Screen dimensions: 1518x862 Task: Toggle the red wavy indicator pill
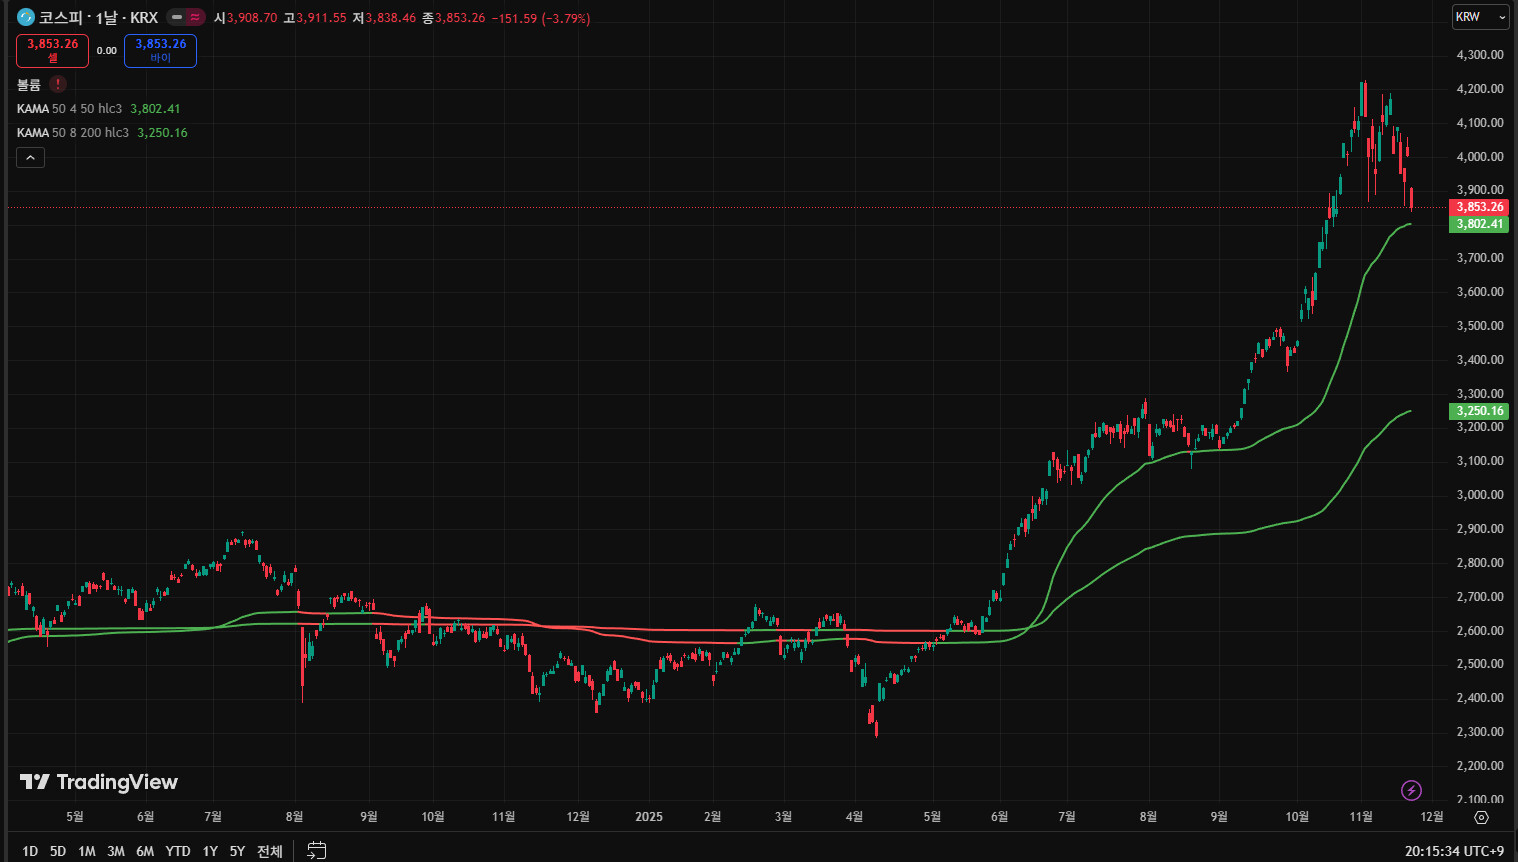(x=195, y=17)
